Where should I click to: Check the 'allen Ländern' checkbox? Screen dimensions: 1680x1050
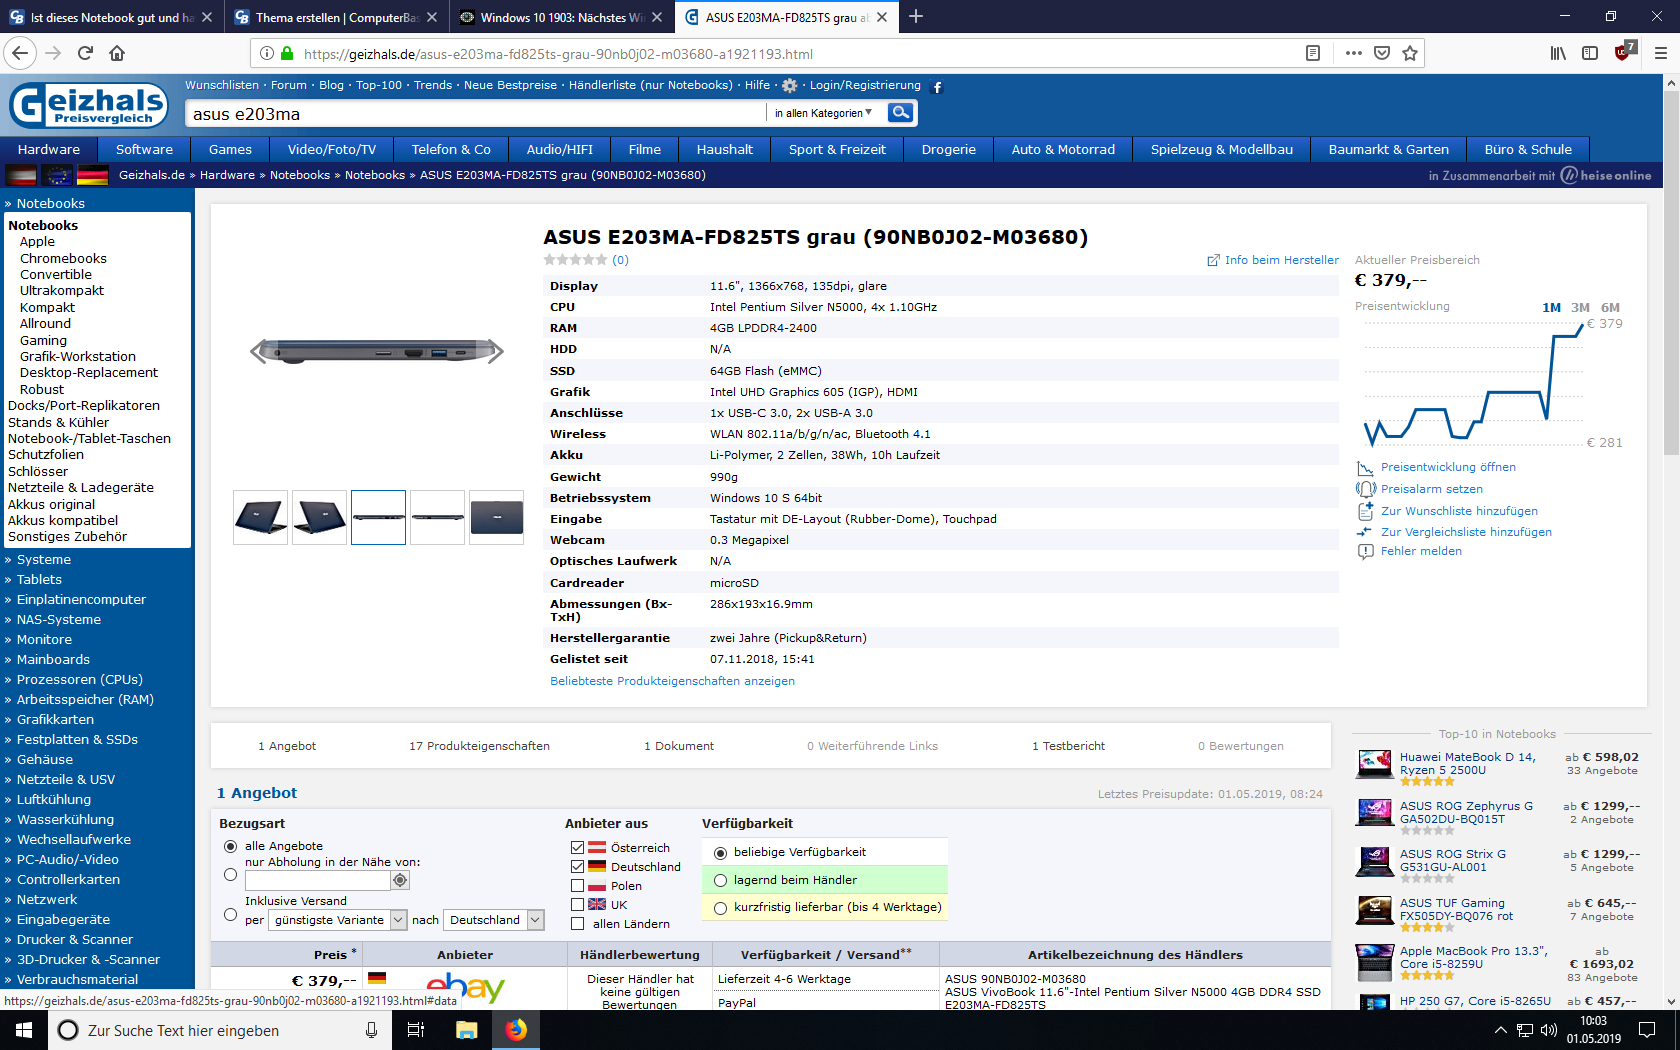pyautogui.click(x=577, y=924)
